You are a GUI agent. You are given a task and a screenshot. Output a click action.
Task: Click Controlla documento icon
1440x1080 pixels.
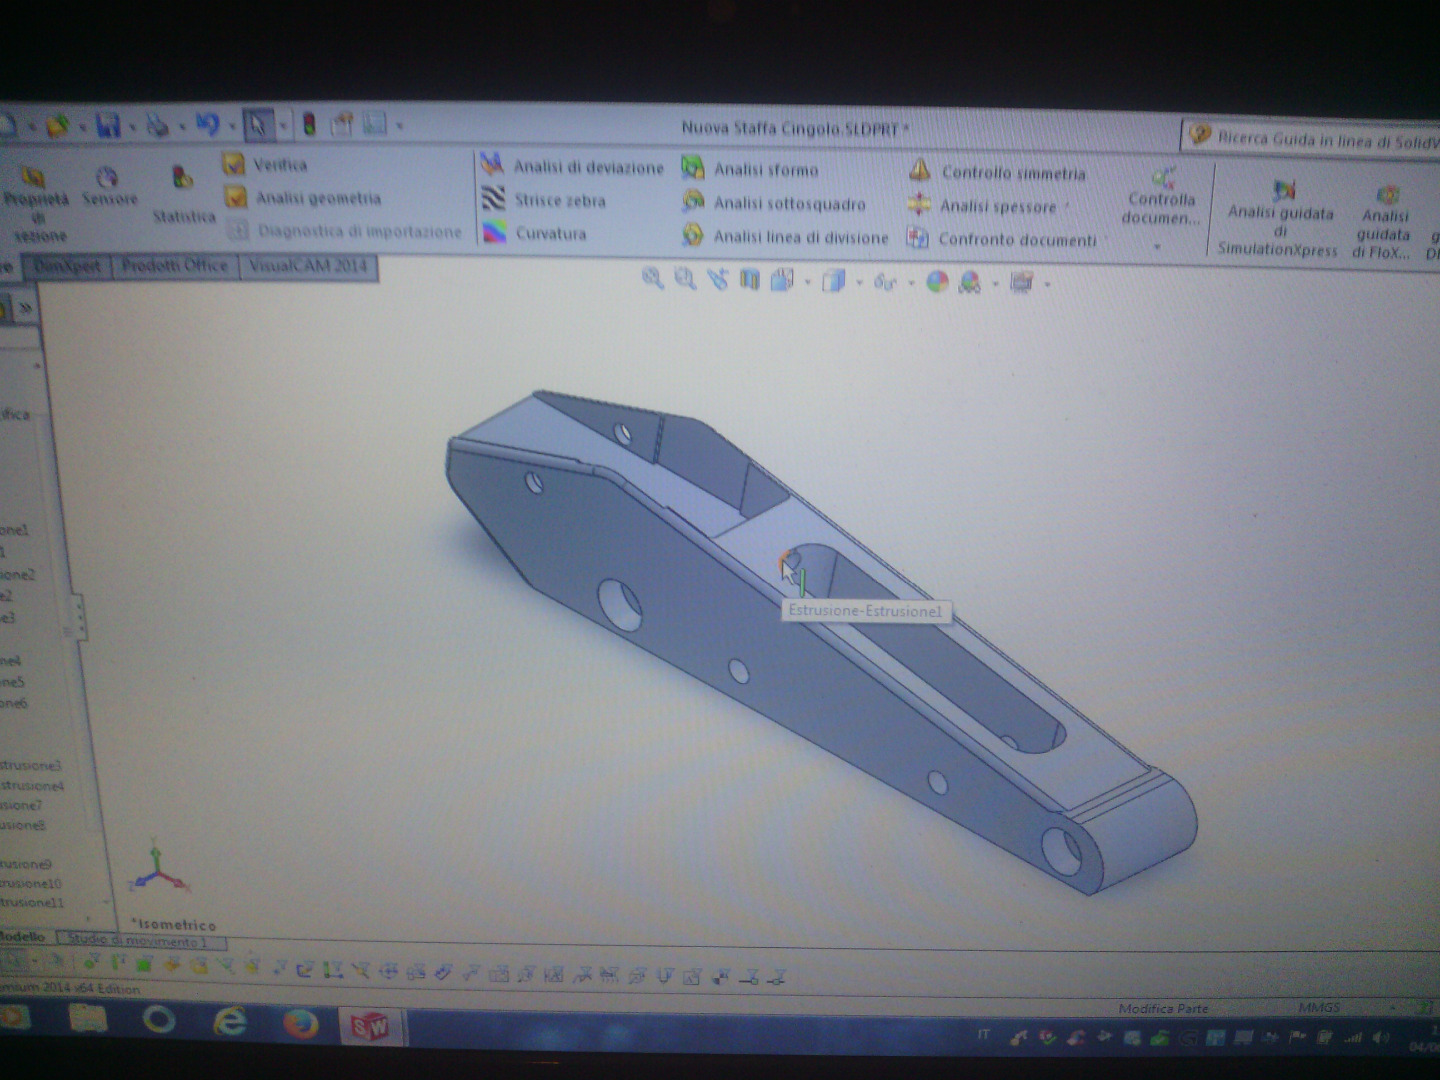(1162, 180)
